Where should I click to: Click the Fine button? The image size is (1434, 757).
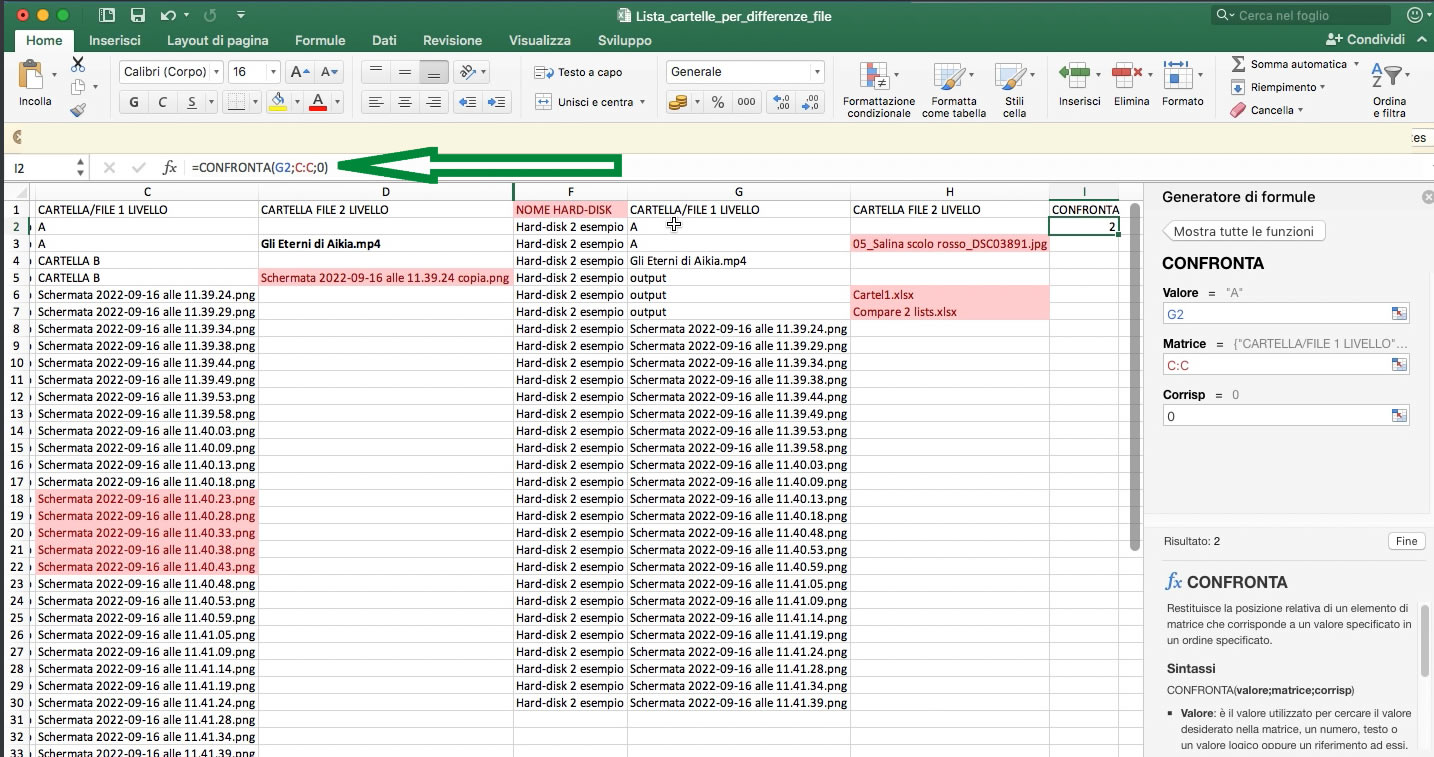tap(1406, 541)
